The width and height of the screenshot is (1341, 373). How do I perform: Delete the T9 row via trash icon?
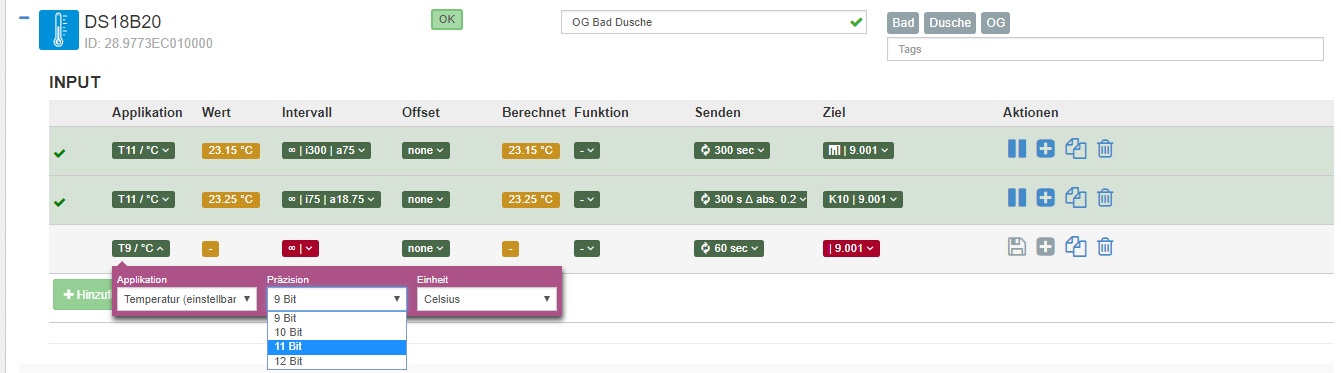1105,247
